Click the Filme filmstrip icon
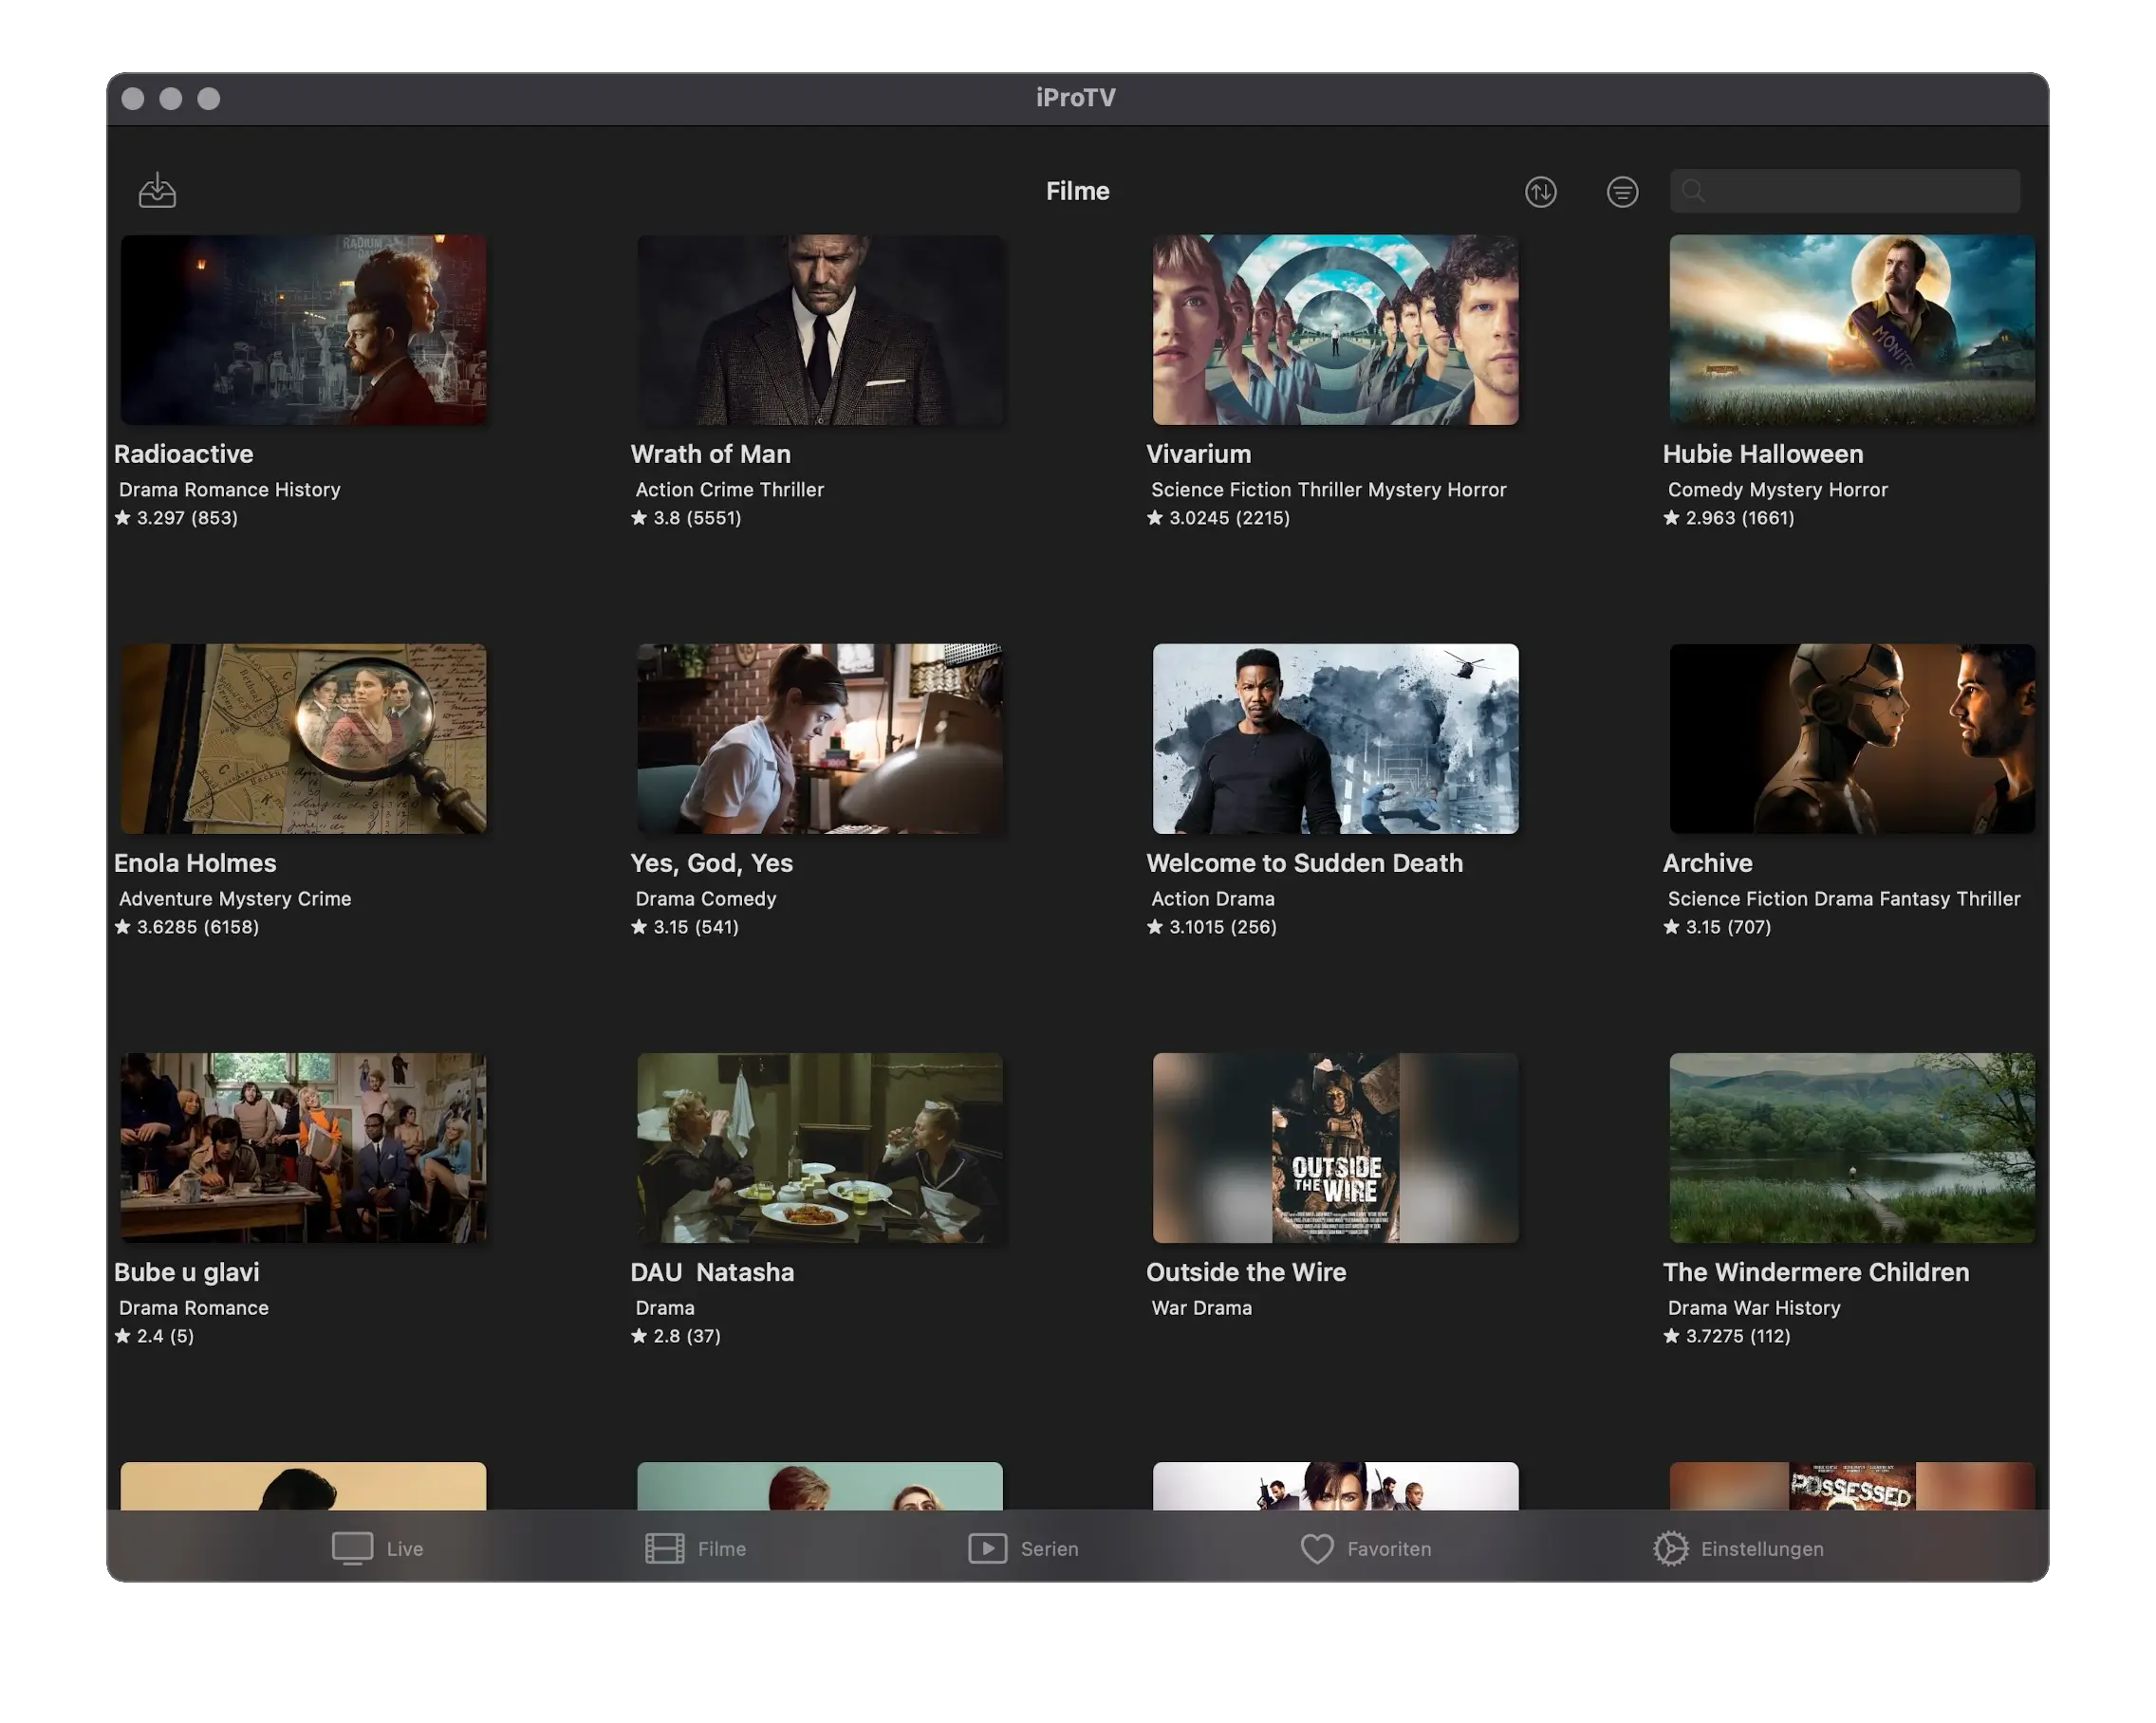Viewport: 2156px width, 1723px height. [665, 1548]
